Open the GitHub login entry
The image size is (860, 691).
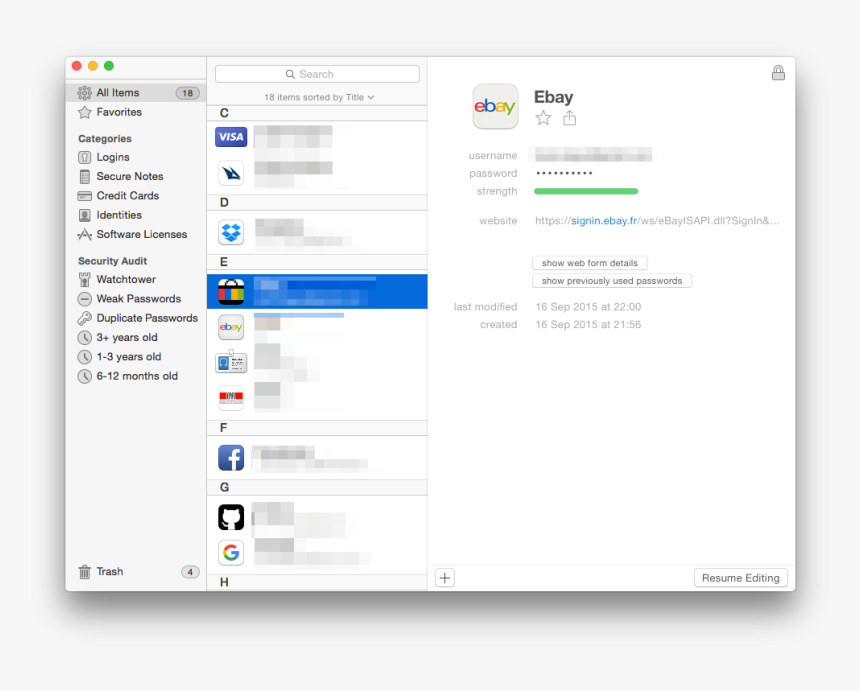tap(231, 517)
